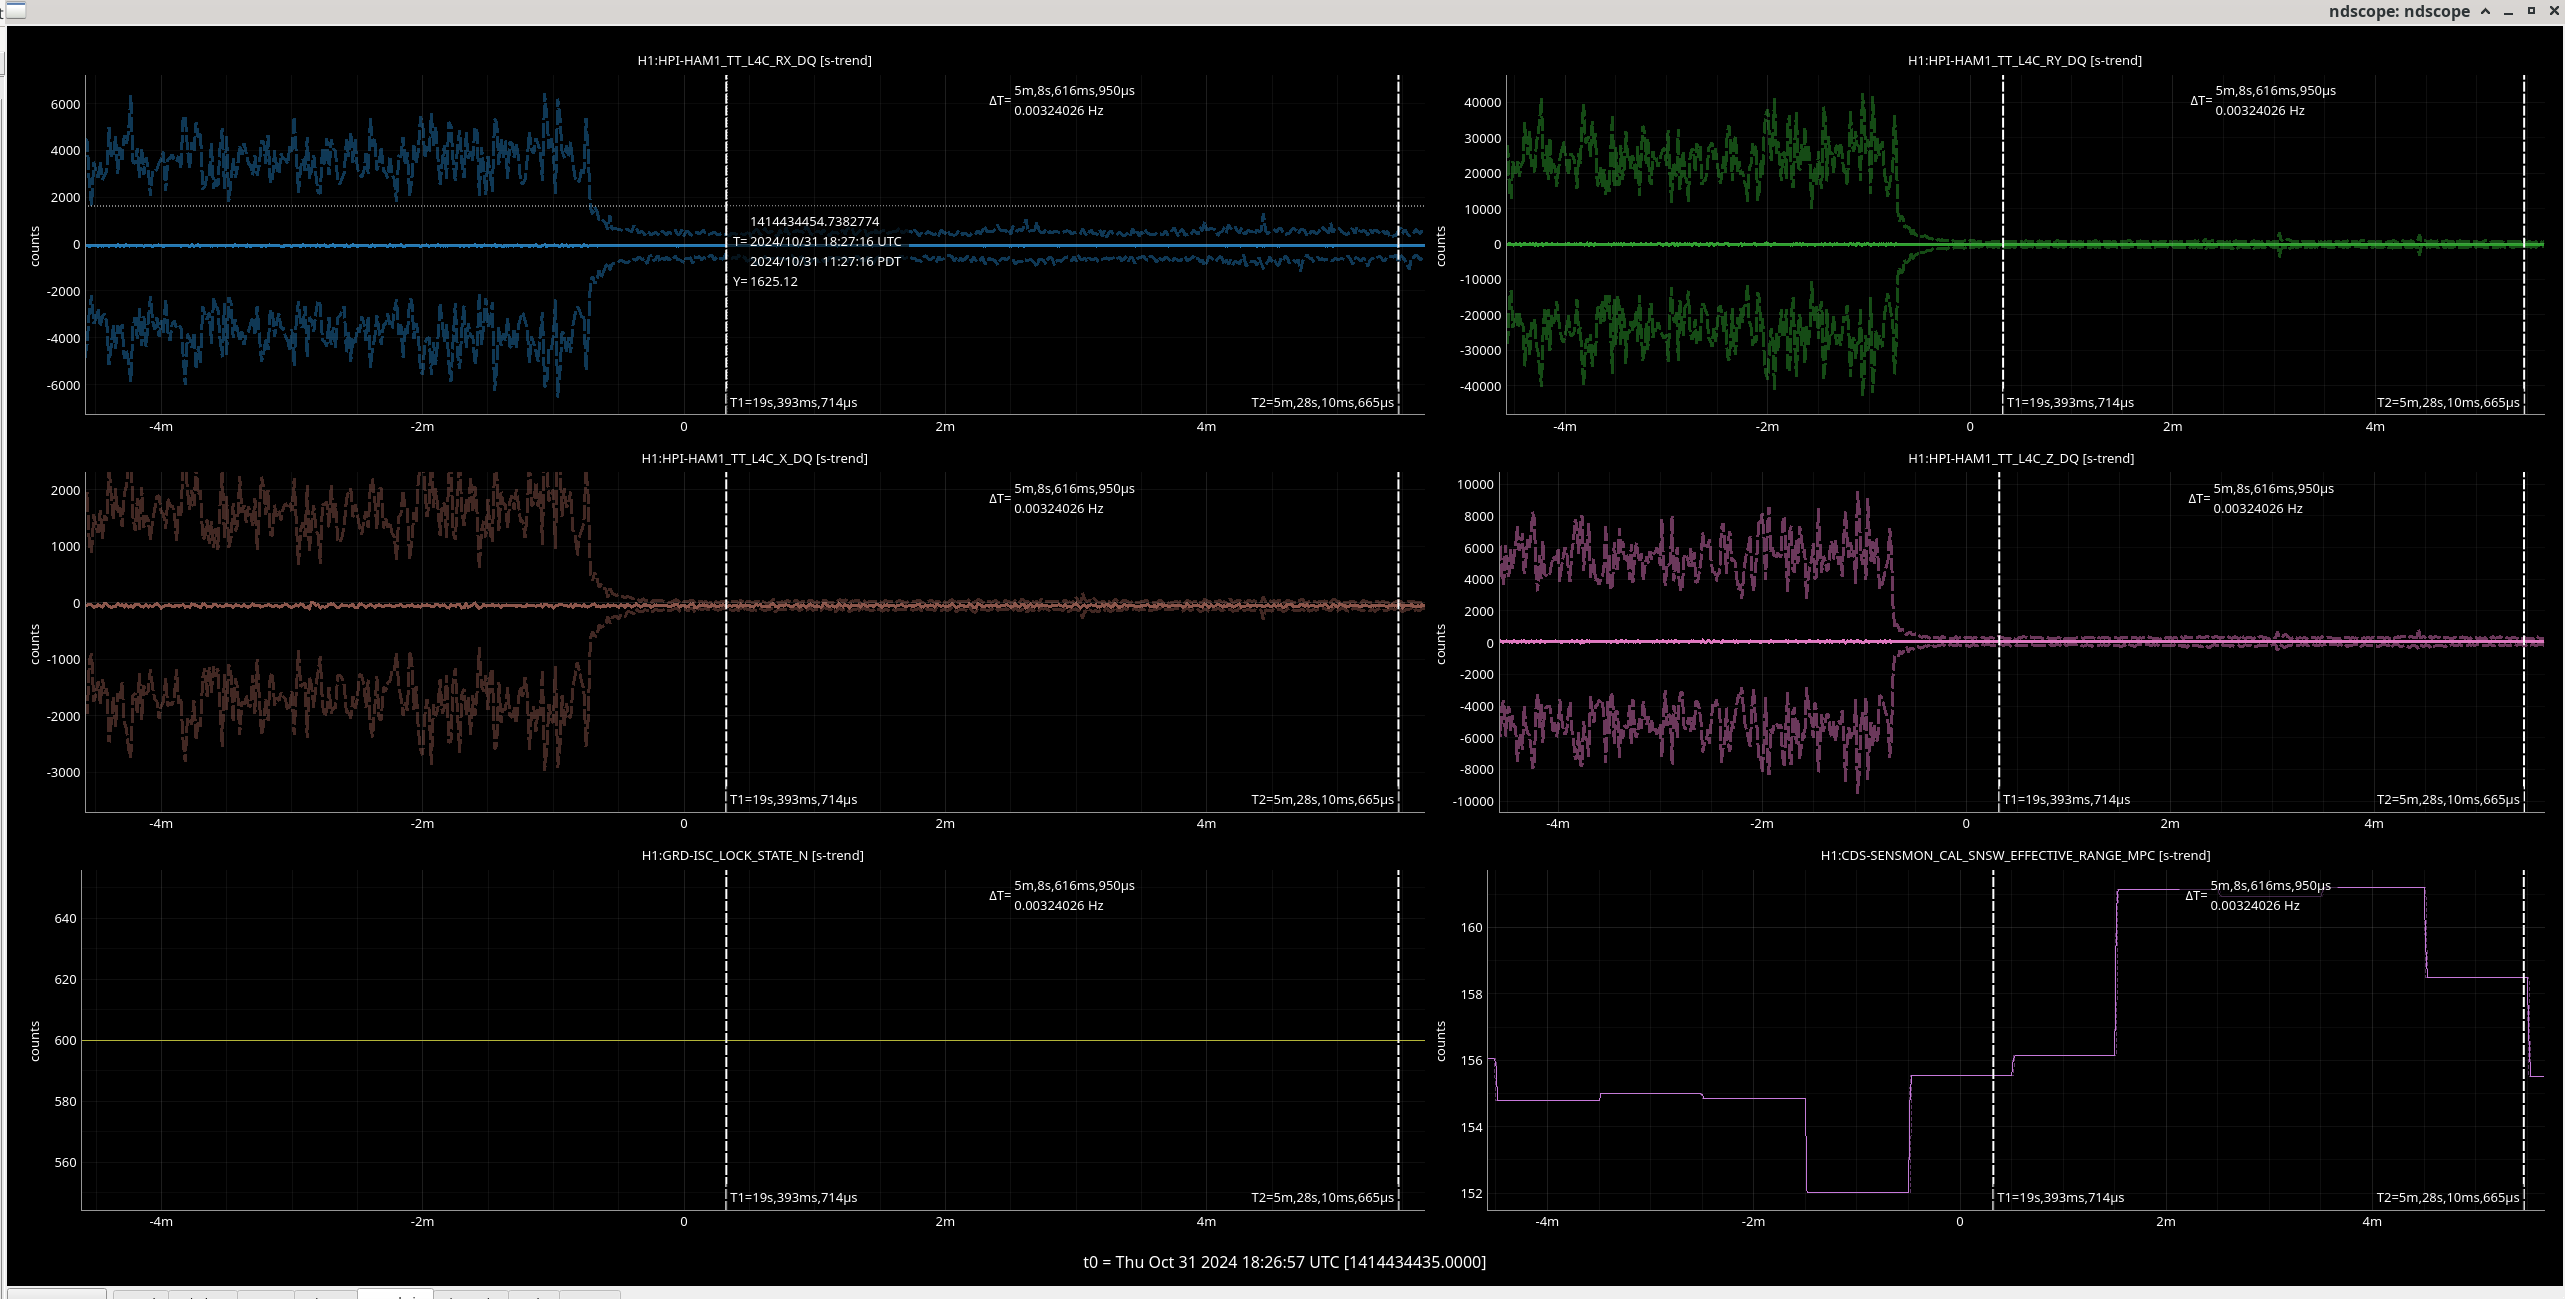Click the ΔT readout in the RX_DQ plot
The width and height of the screenshot is (2565, 1299).
coord(1062,100)
